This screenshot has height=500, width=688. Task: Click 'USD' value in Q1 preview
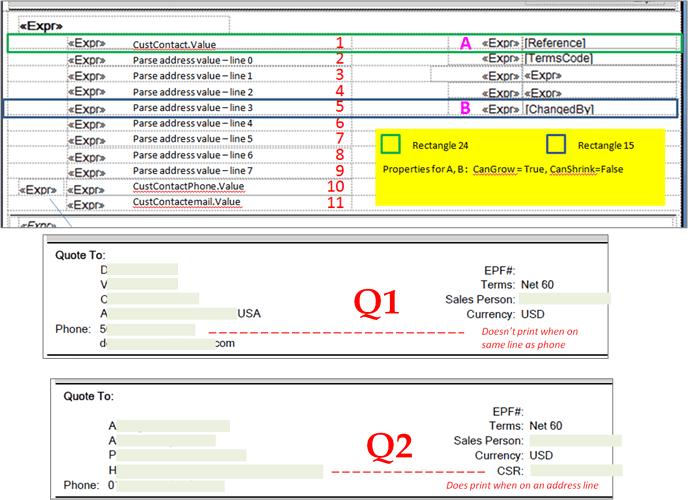[x=532, y=314]
